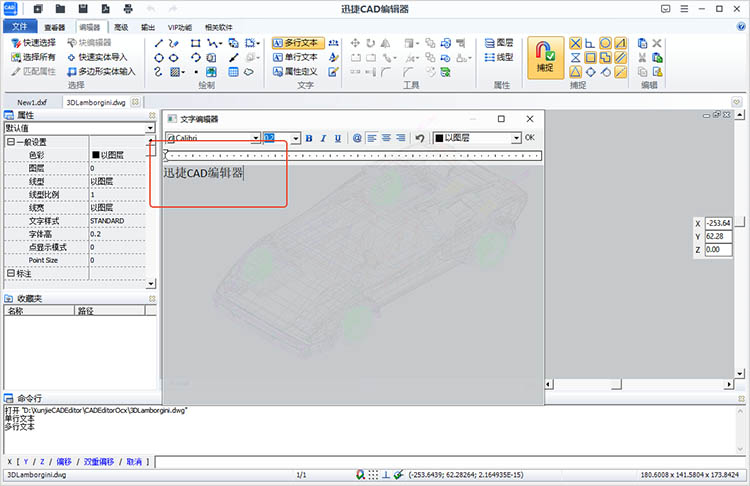Screen dimensions: 750x486
Task: Open the 文件 file menu
Action: pyautogui.click(x=20, y=26)
